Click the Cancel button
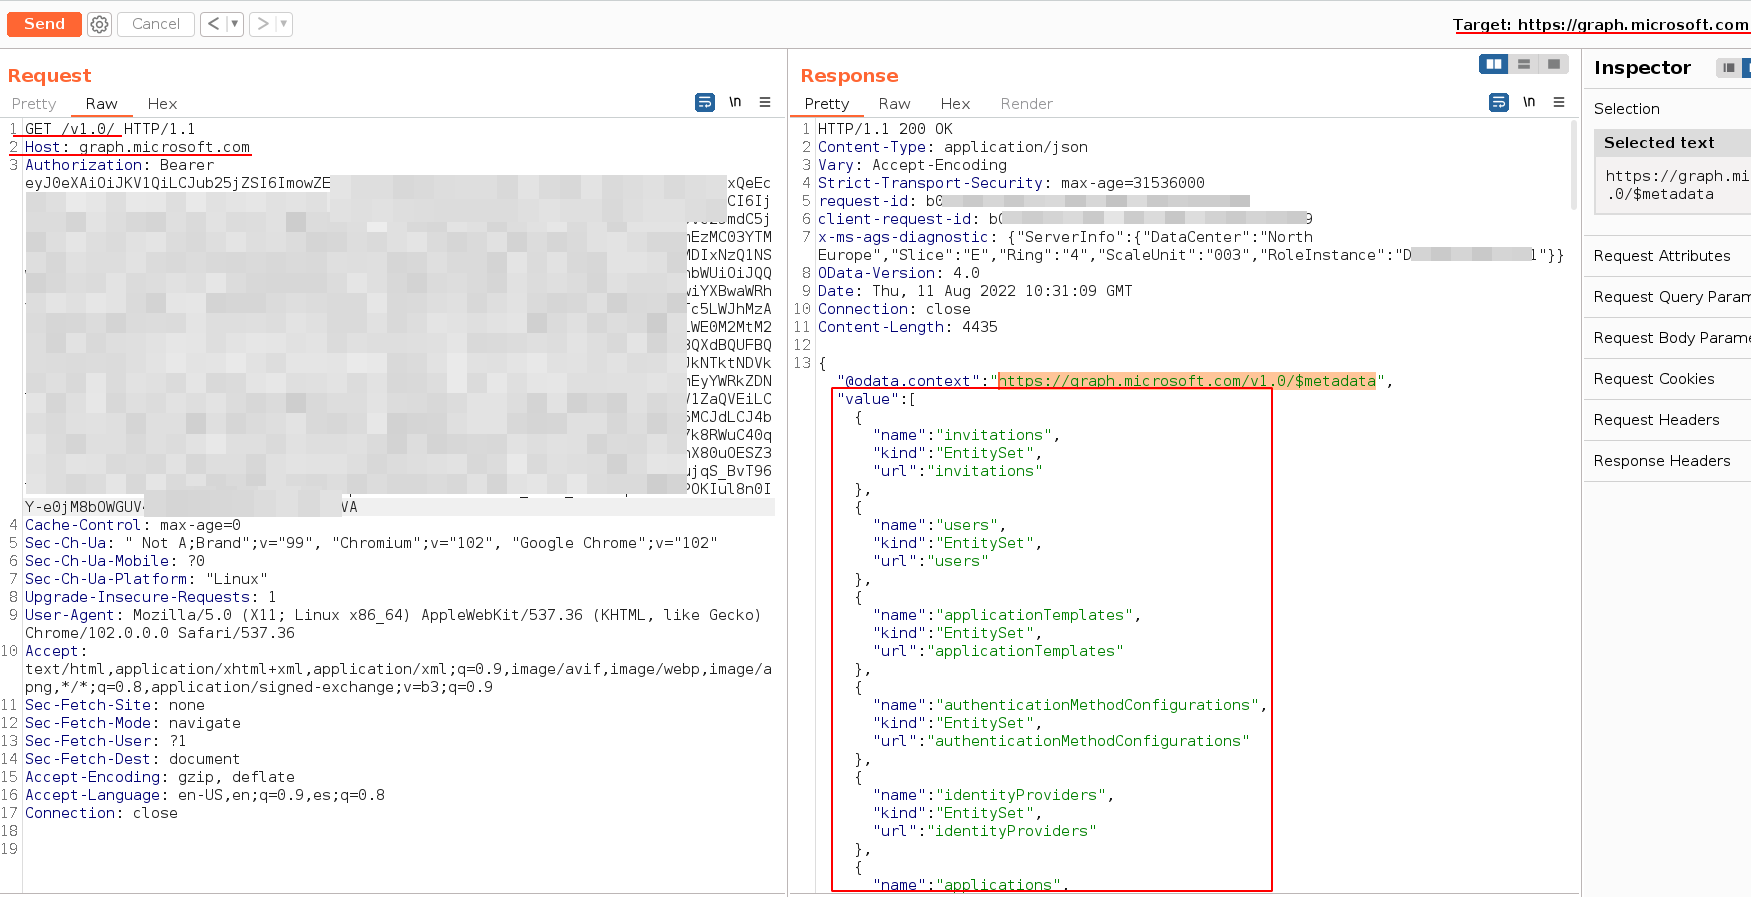1751x897 pixels. pyautogui.click(x=156, y=24)
